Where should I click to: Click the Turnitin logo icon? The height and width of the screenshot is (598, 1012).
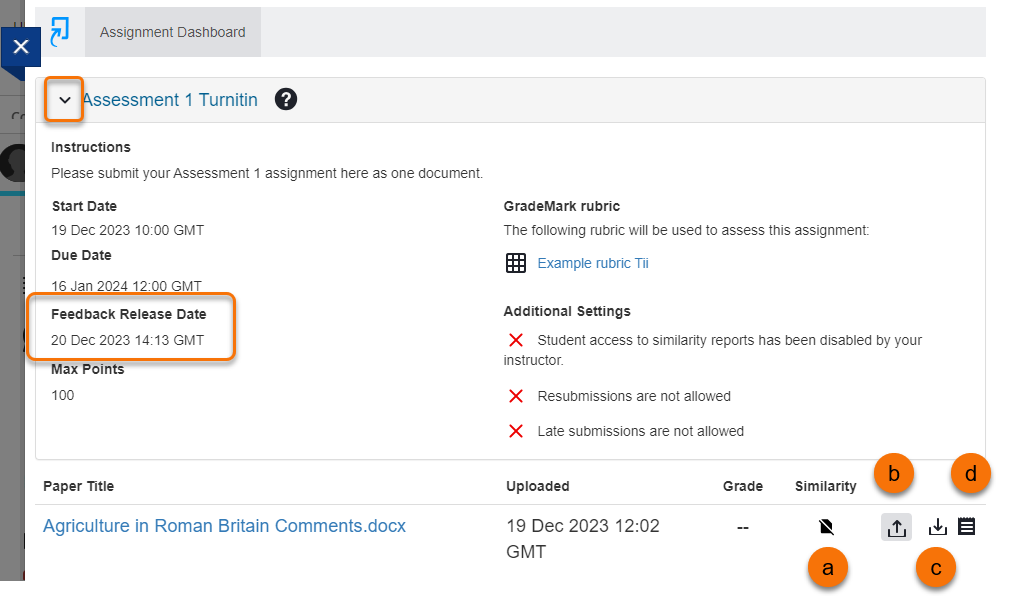pyautogui.click(x=60, y=31)
